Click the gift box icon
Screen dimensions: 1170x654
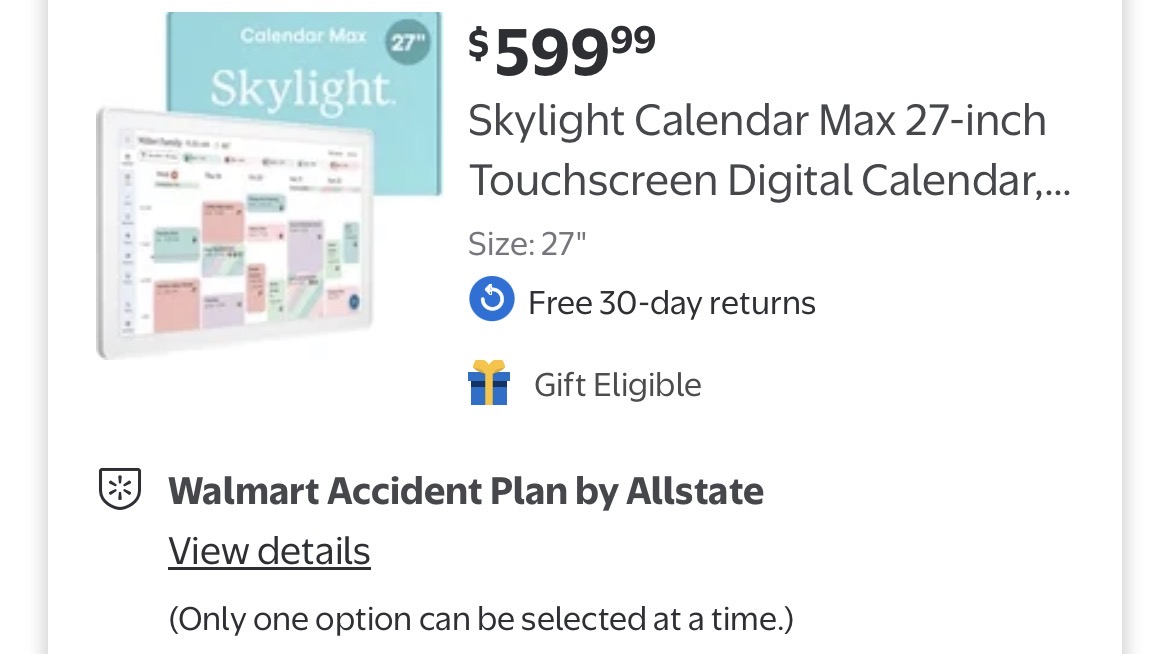tap(489, 384)
